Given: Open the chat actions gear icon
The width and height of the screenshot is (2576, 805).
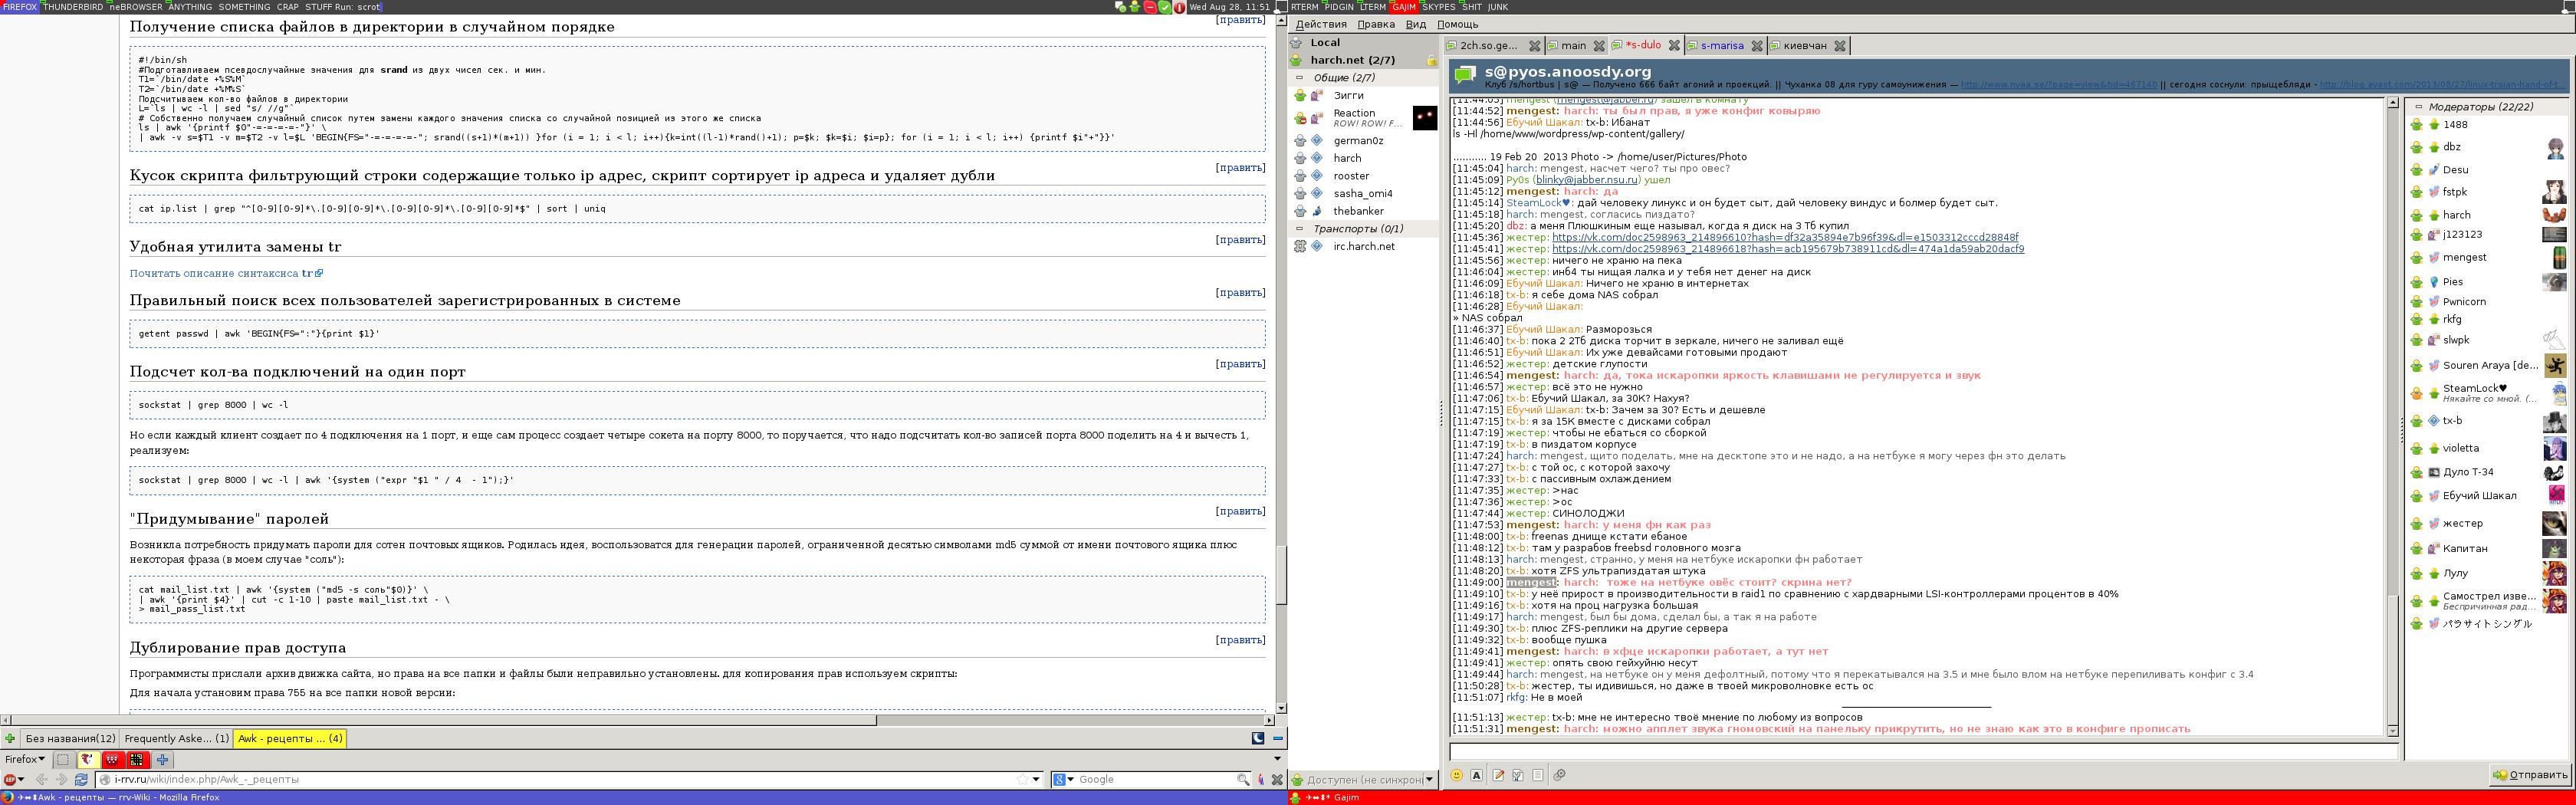Looking at the screenshot, I should pyautogui.click(x=1559, y=775).
